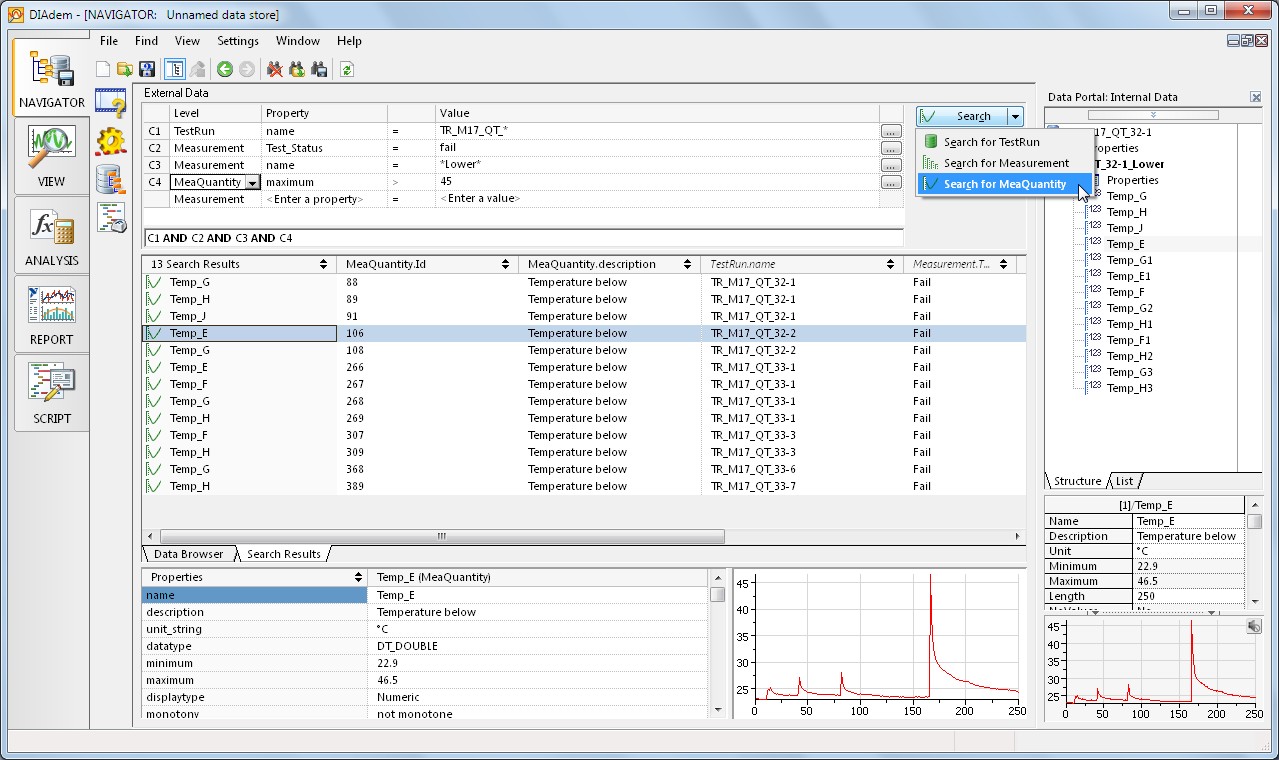Viewport: 1279px width, 760px height.
Task: Click the ellipsis button for row C3
Action: click(890, 165)
